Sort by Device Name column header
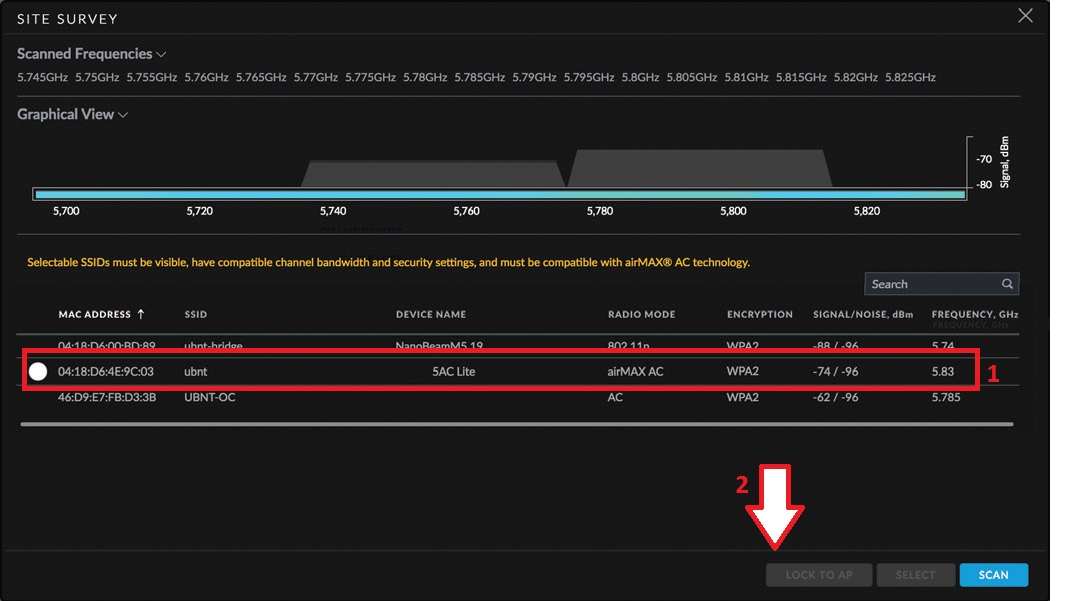Screen dimensions: 1066x601 430,315
